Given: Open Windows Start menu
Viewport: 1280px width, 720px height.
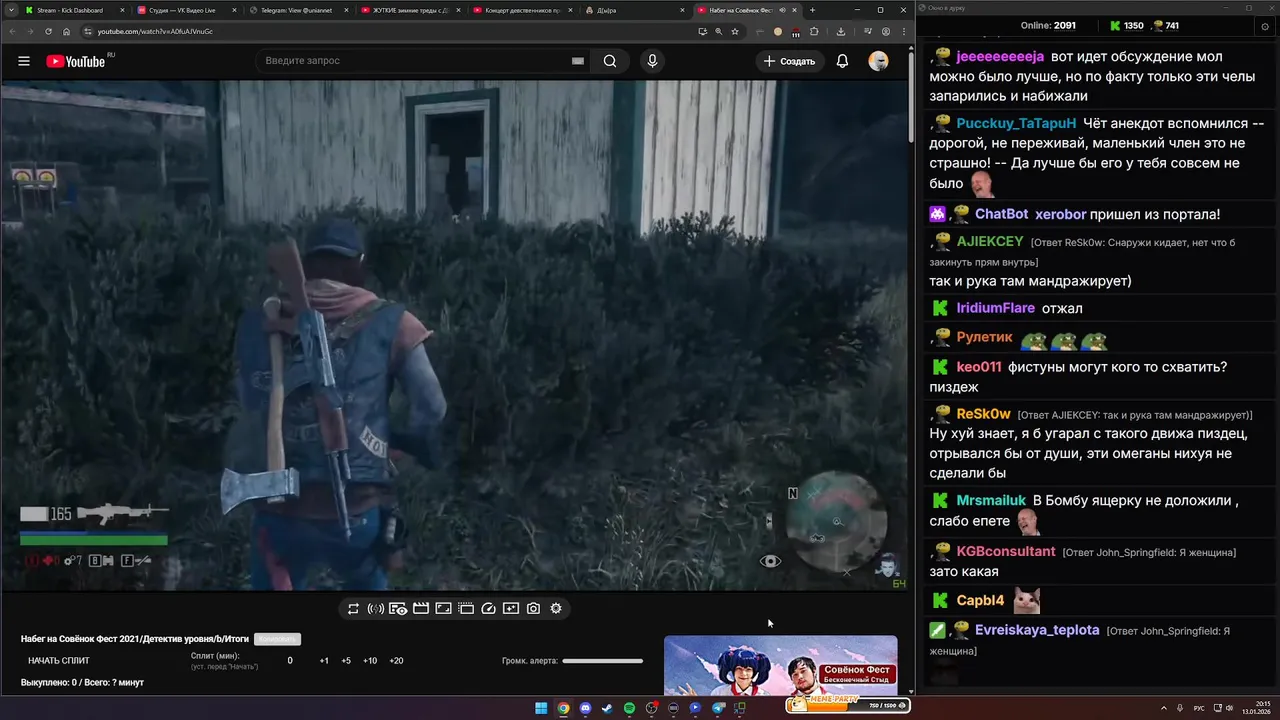Looking at the screenshot, I should click(541, 708).
